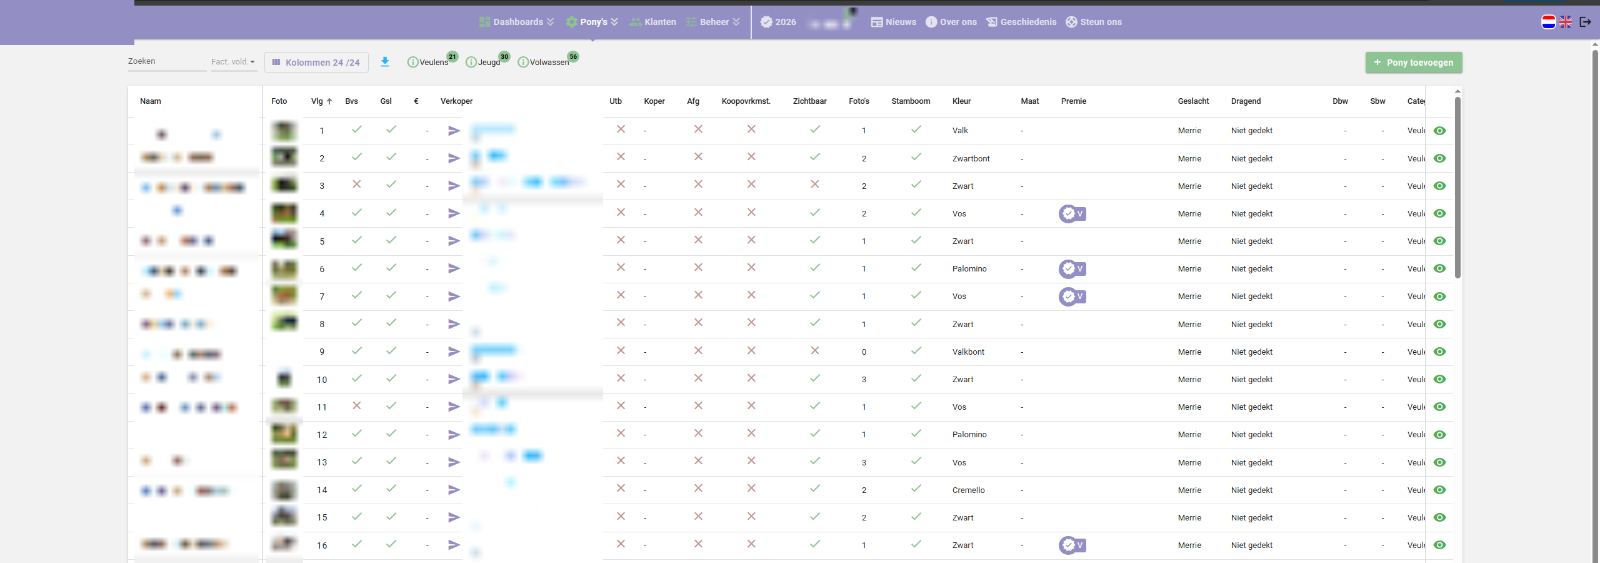Click the Gsl checkmark in row 2
This screenshot has height=563, width=1600.
coord(391,157)
